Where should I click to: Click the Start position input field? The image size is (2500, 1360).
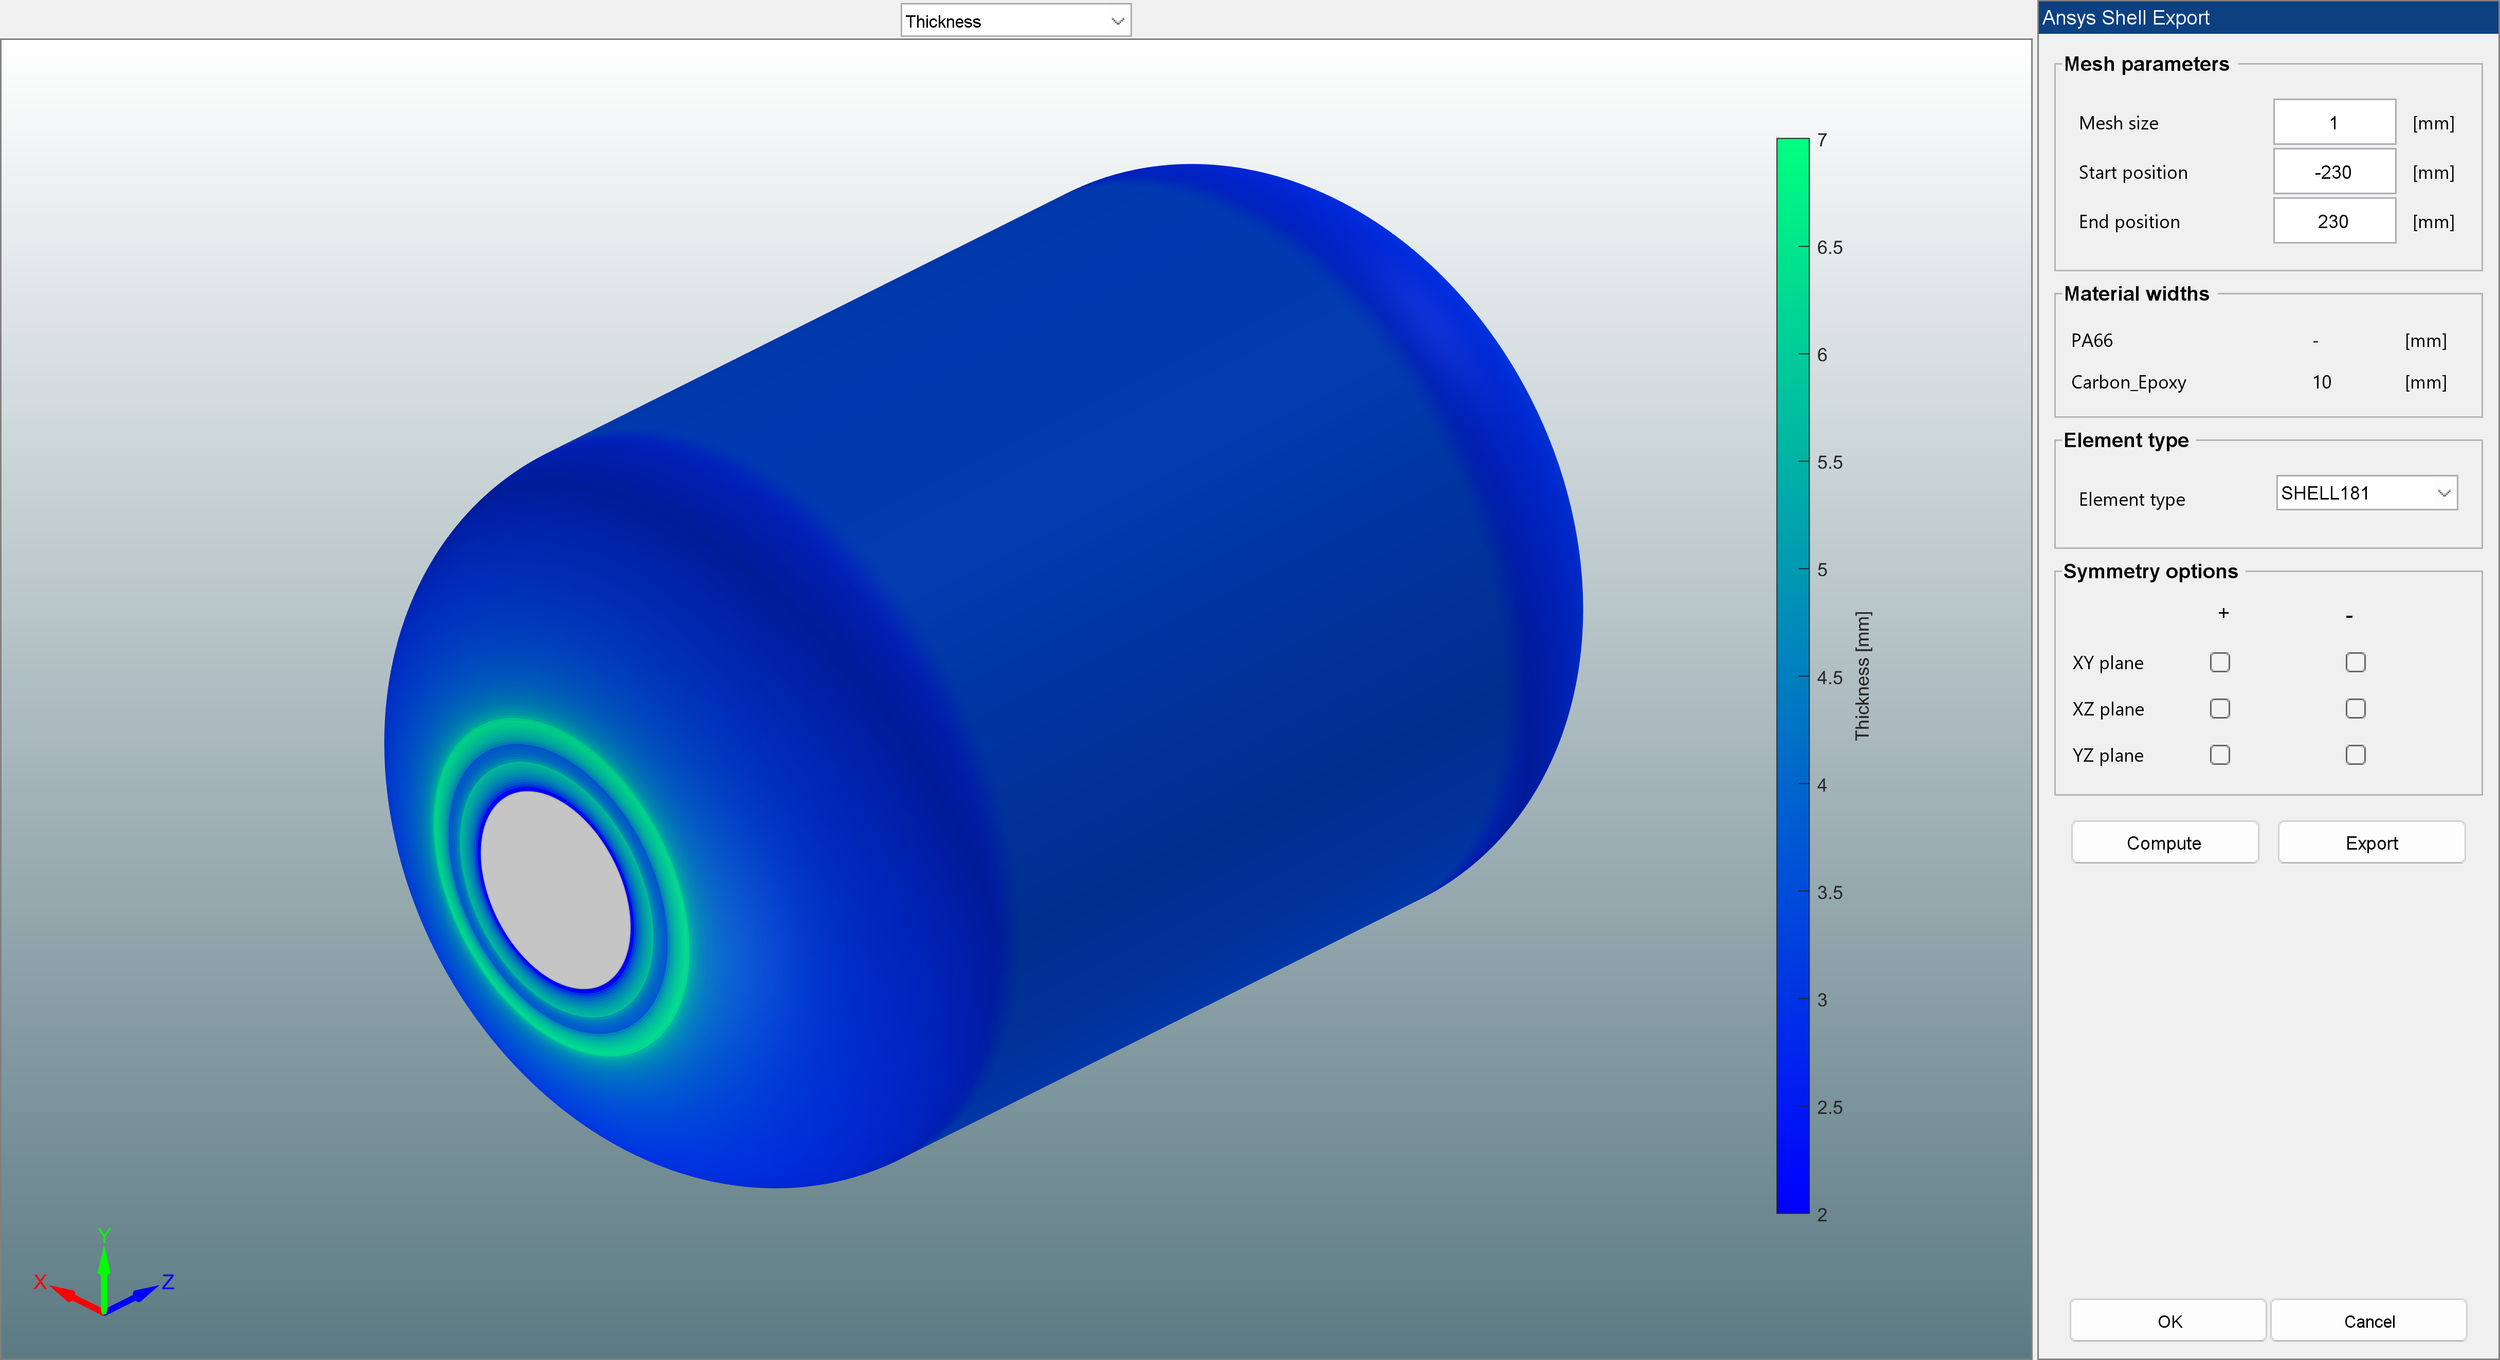point(2333,172)
